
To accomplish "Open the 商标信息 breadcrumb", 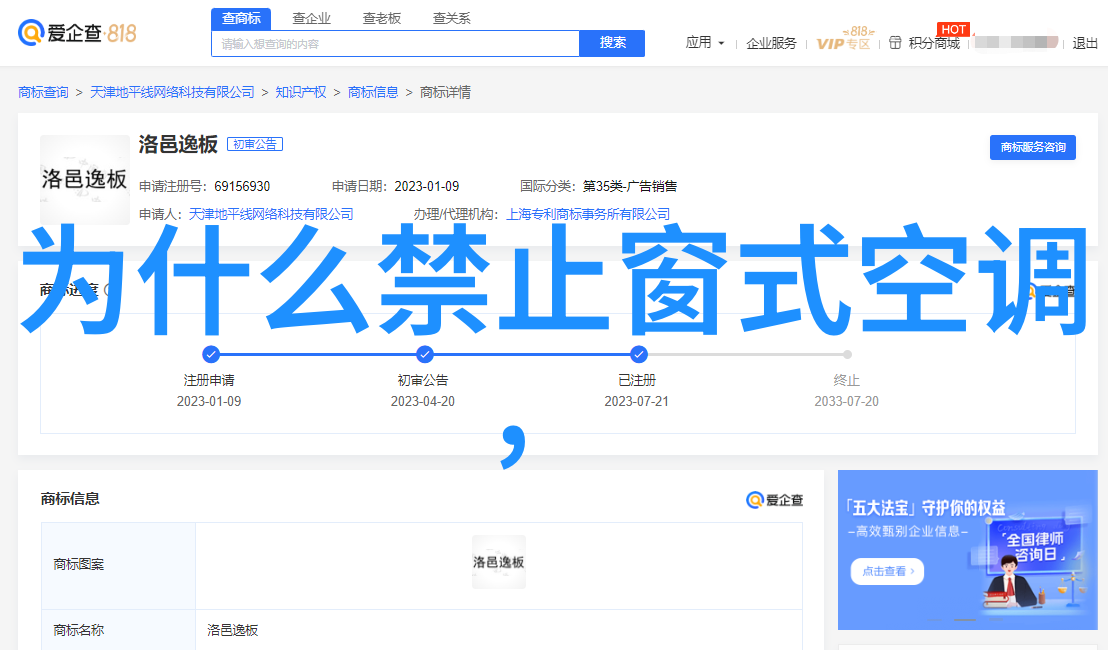I will (x=373, y=93).
